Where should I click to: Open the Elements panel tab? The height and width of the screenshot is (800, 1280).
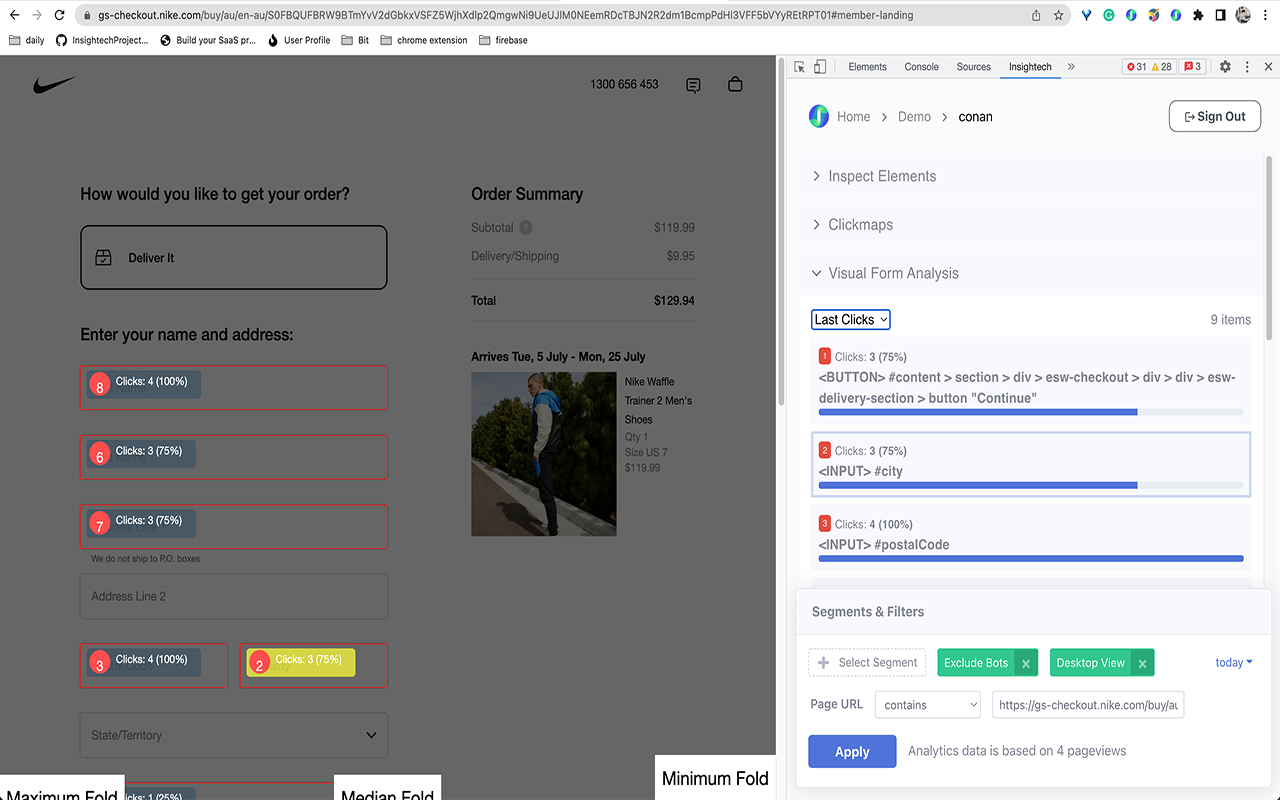pos(867,66)
